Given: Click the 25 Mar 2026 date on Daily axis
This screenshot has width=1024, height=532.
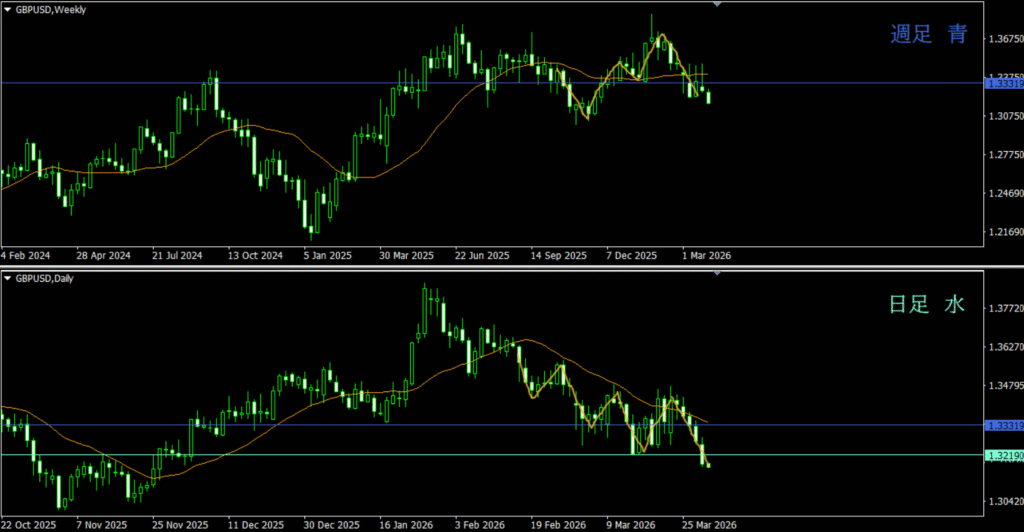Looking at the screenshot, I should pos(710,524).
